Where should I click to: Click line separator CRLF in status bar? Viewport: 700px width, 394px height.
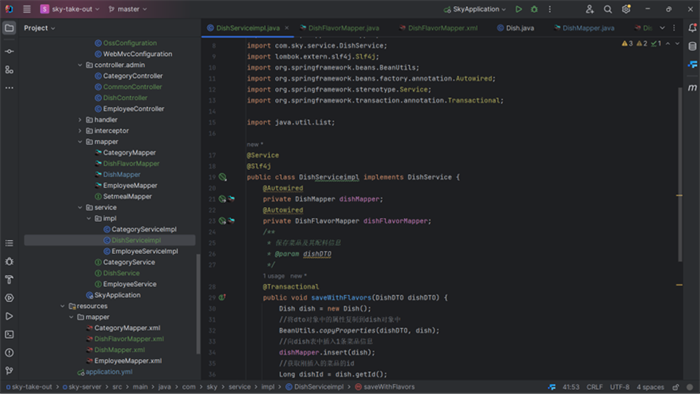595,387
